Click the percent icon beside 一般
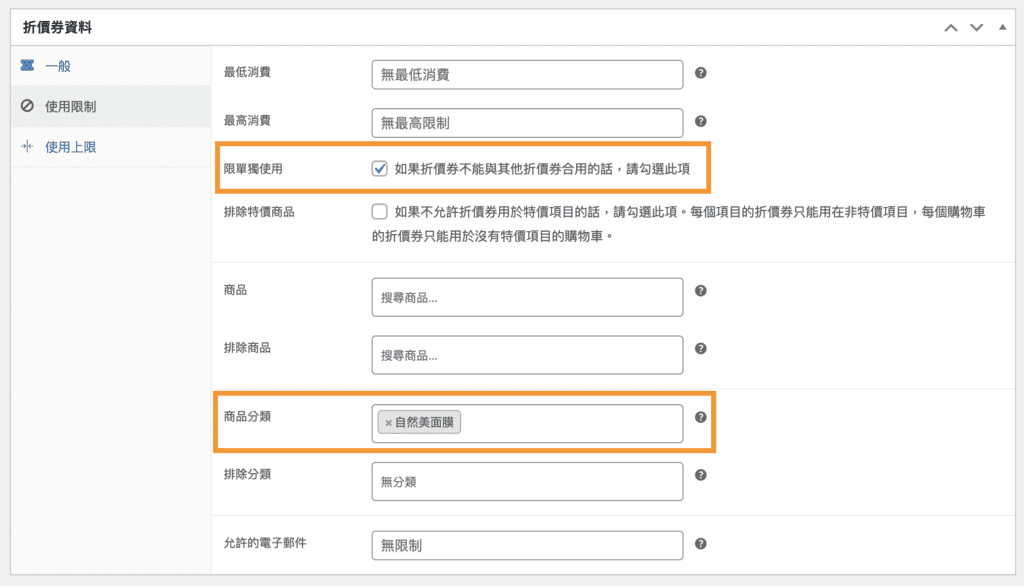Screen dimensions: 1024x586 [x=27, y=66]
